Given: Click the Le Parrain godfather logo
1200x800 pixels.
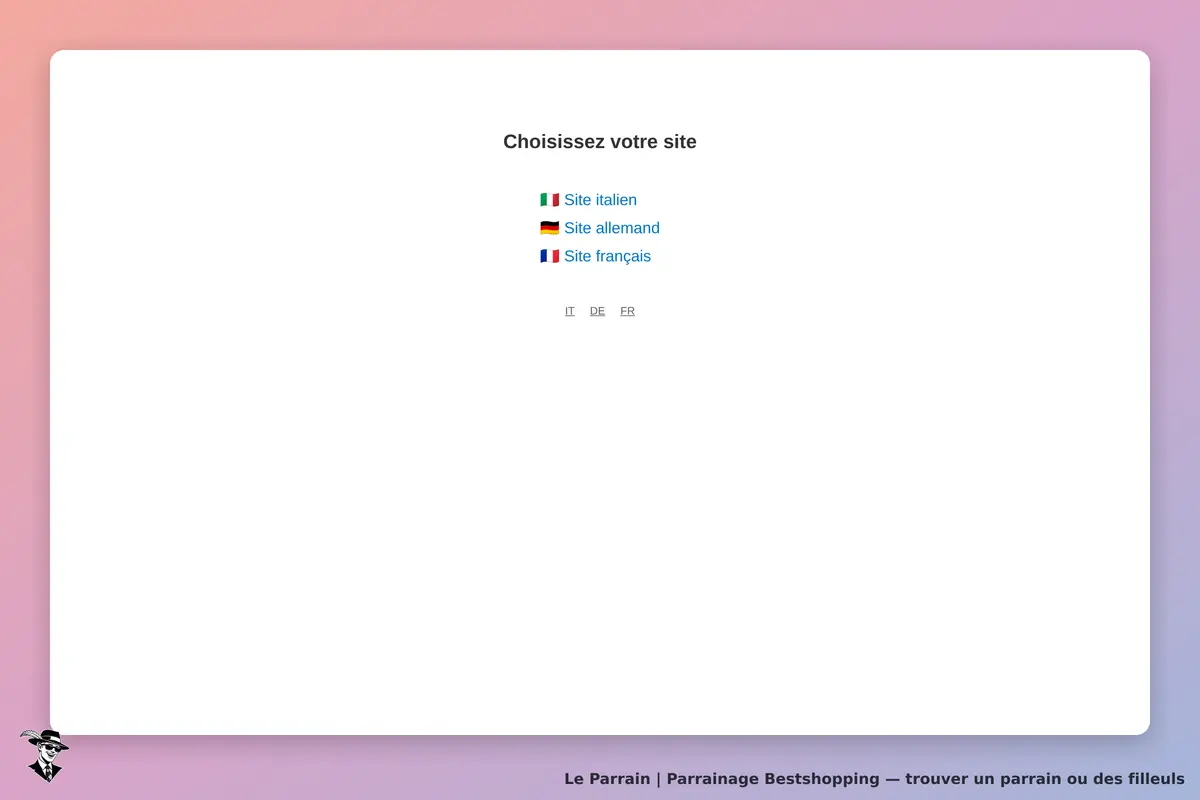Looking at the screenshot, I should click(44, 755).
